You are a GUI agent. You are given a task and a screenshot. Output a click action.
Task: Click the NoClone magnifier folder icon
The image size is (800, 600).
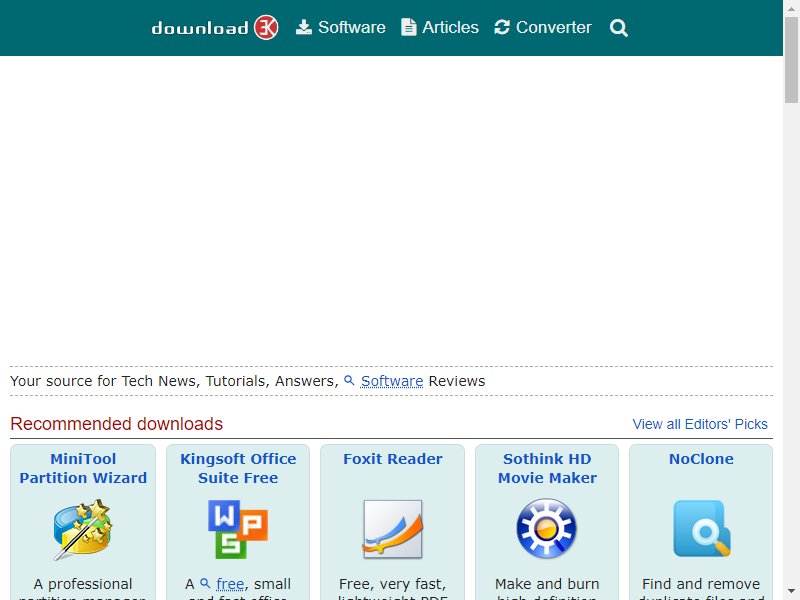702,529
